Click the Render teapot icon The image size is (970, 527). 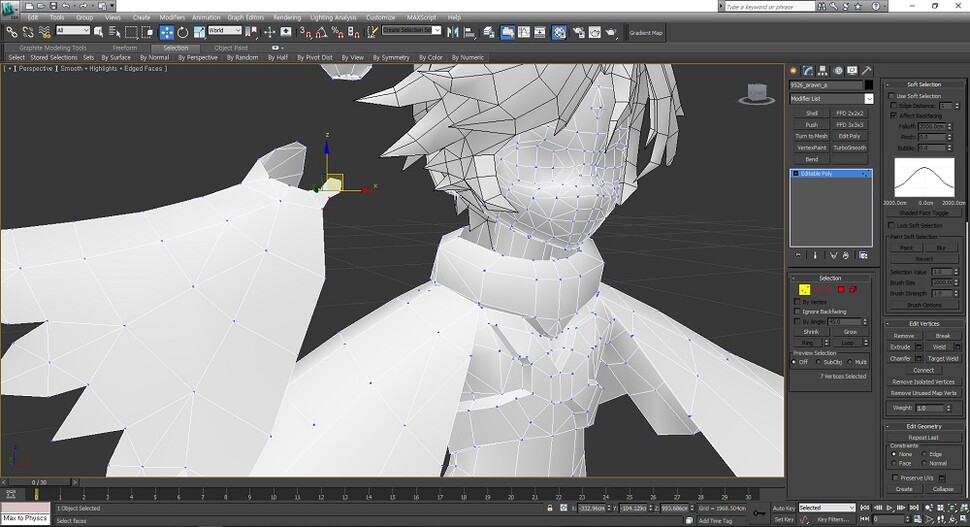[x=611, y=32]
